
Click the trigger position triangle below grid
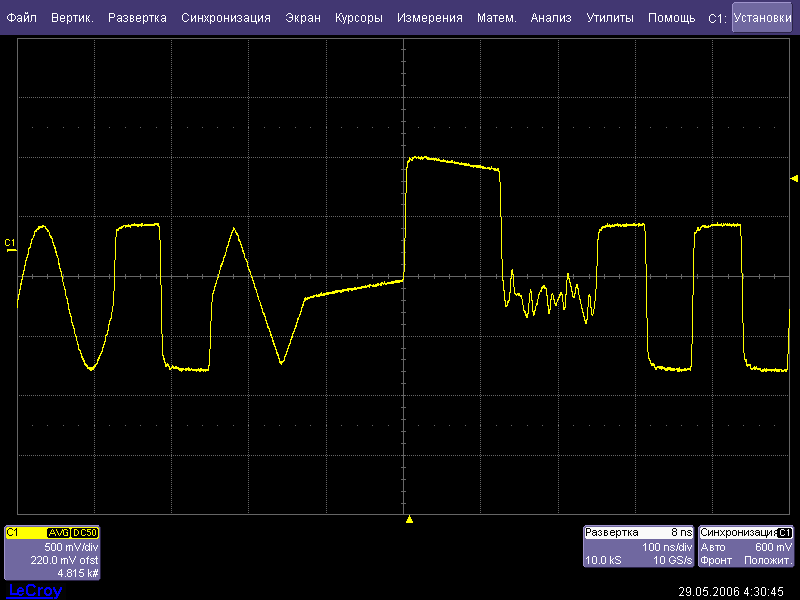[x=408, y=520]
